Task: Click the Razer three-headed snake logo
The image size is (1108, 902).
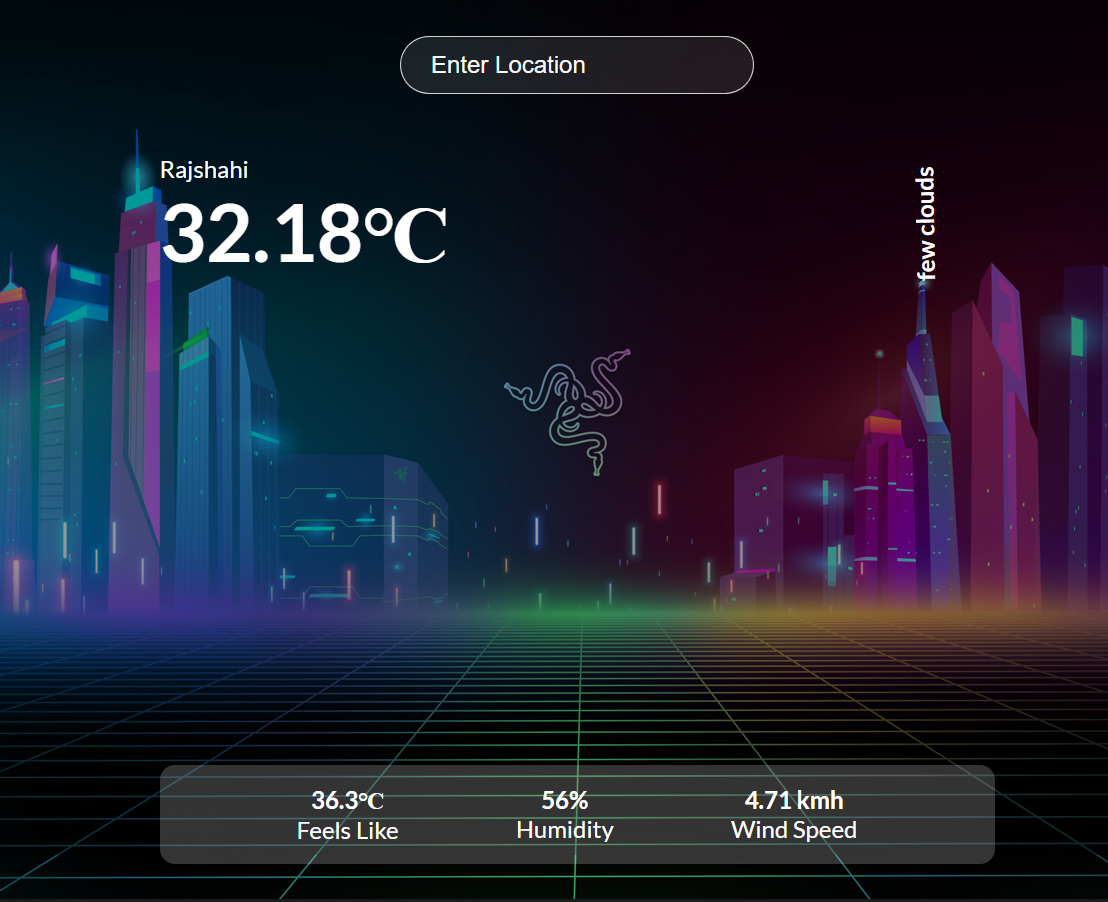Action: (568, 410)
